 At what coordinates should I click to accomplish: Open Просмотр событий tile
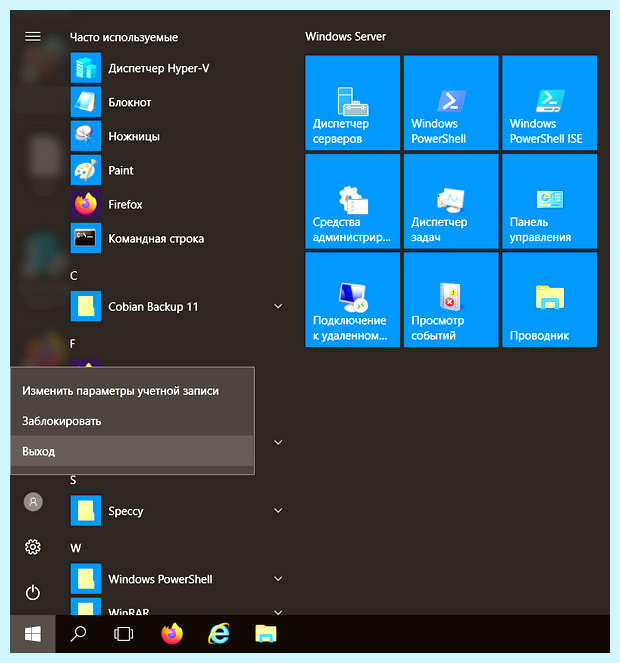coord(451,300)
